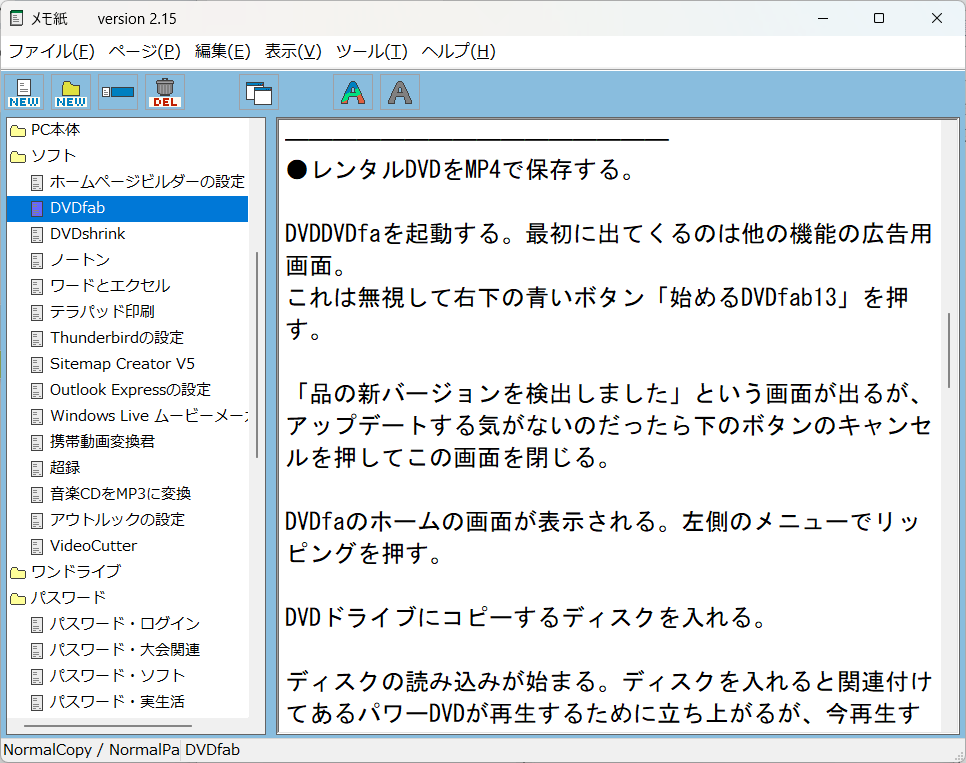This screenshot has height=763, width=966.
Task: Open the ヘルプ(H) menu
Action: coord(458,51)
